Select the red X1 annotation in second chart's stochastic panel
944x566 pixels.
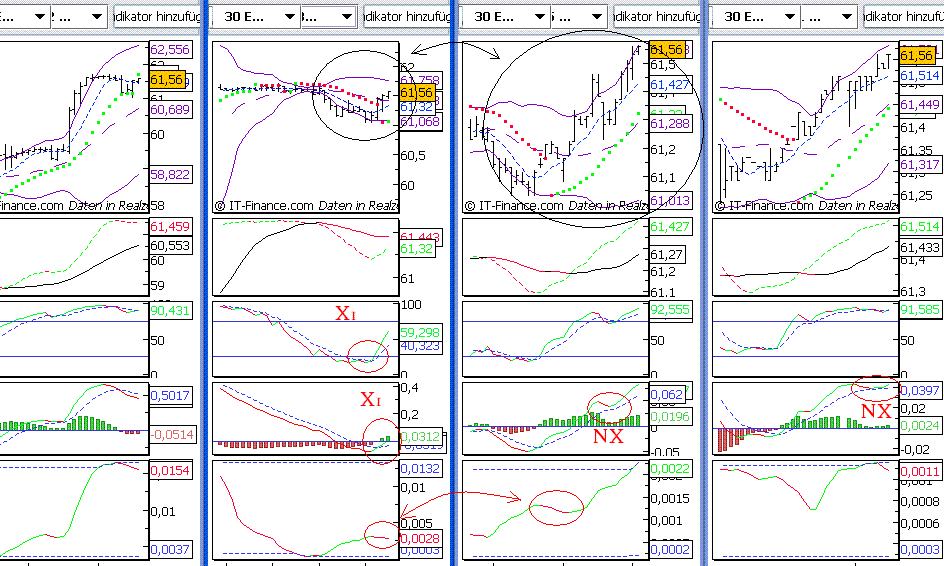345,314
